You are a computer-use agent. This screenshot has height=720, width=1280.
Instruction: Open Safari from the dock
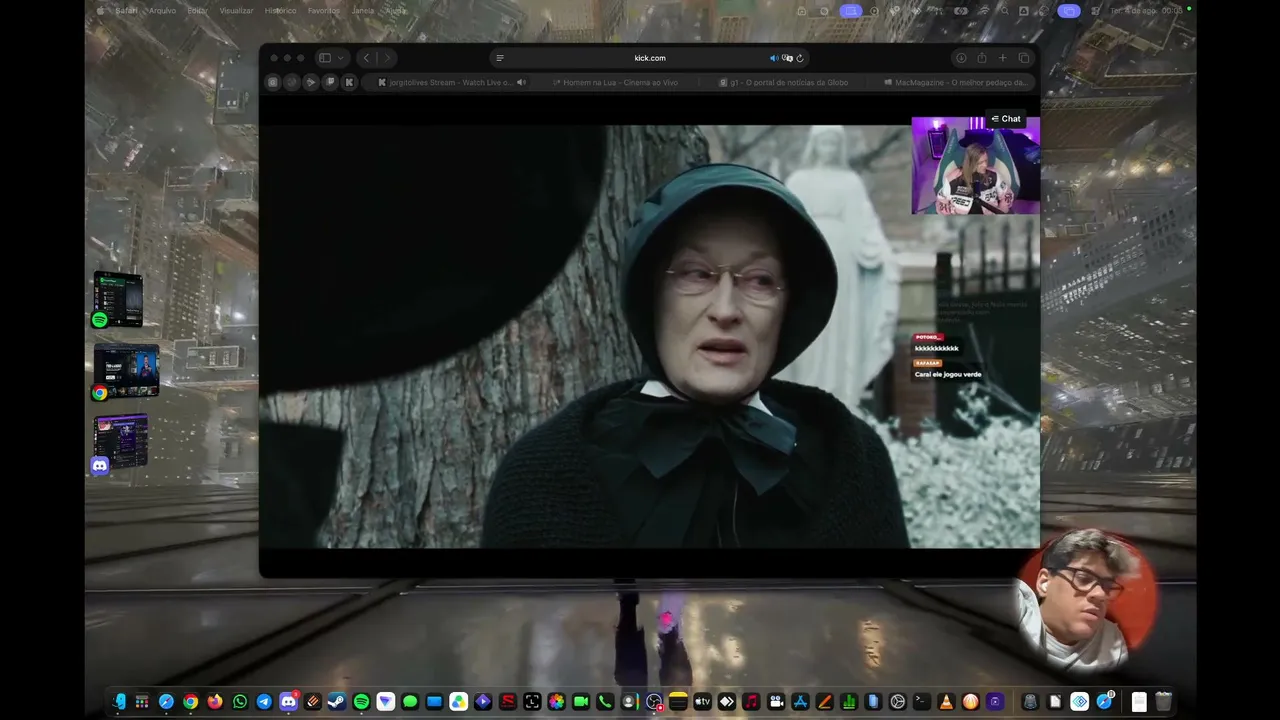pyautogui.click(x=166, y=702)
